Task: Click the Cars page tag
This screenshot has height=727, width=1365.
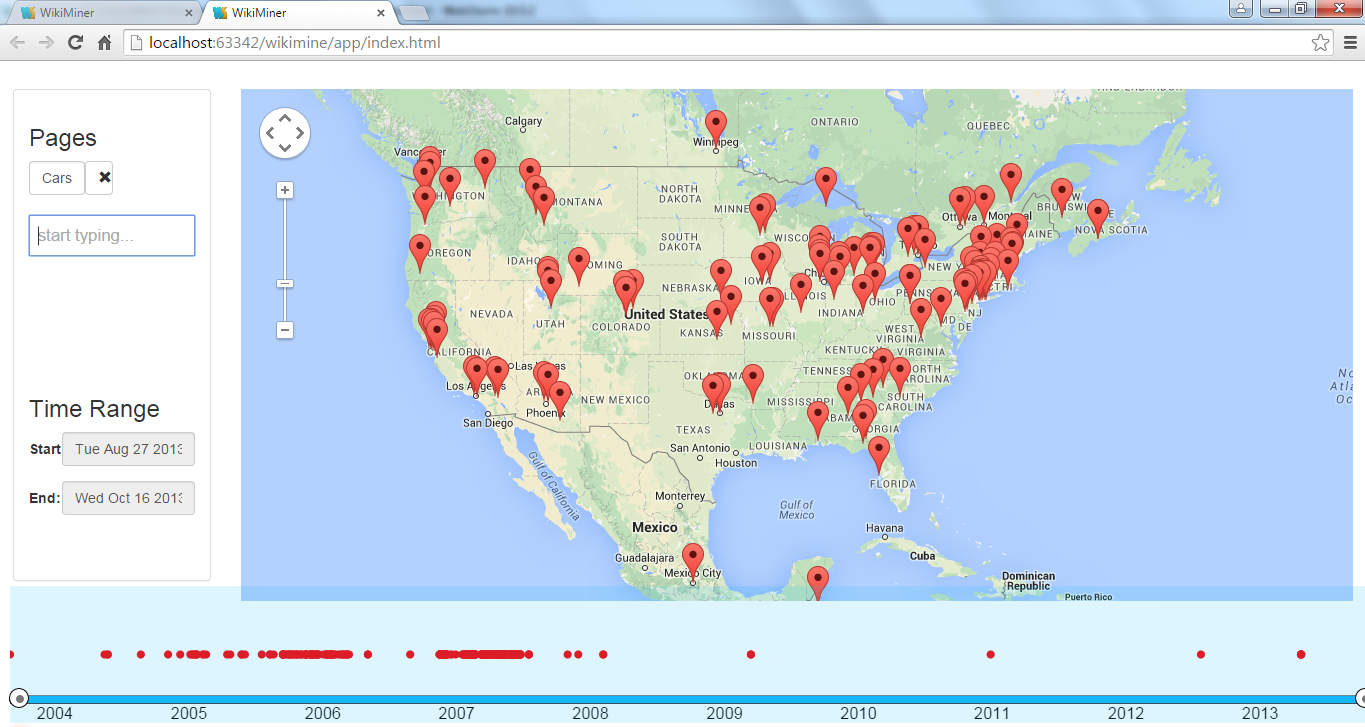Action: click(x=57, y=178)
